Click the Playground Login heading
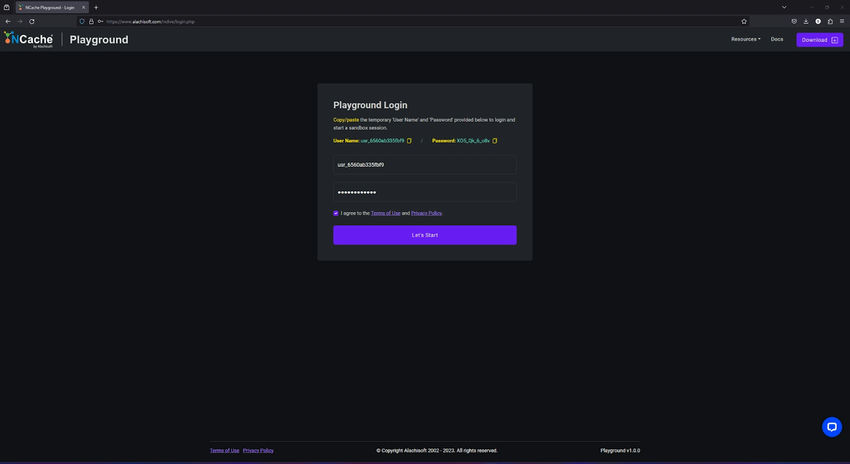 [x=370, y=105]
